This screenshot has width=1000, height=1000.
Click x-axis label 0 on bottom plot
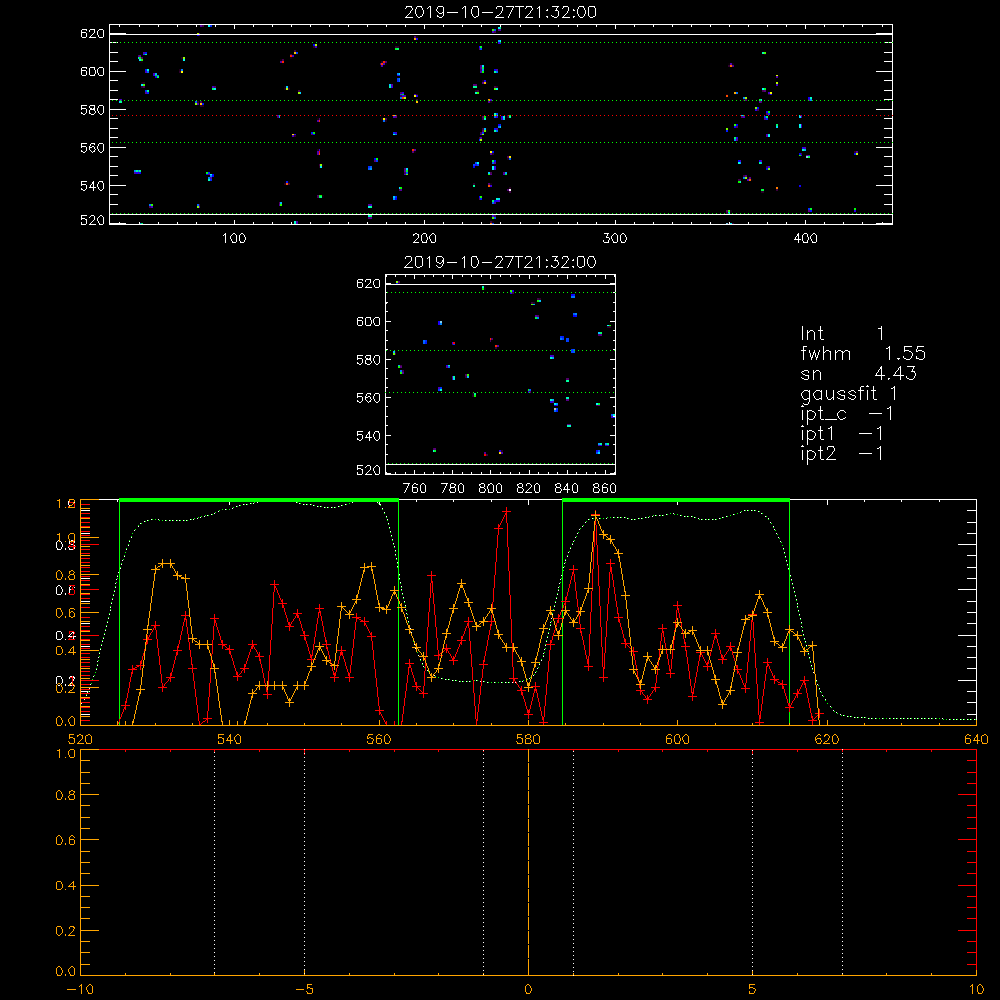(x=528, y=989)
